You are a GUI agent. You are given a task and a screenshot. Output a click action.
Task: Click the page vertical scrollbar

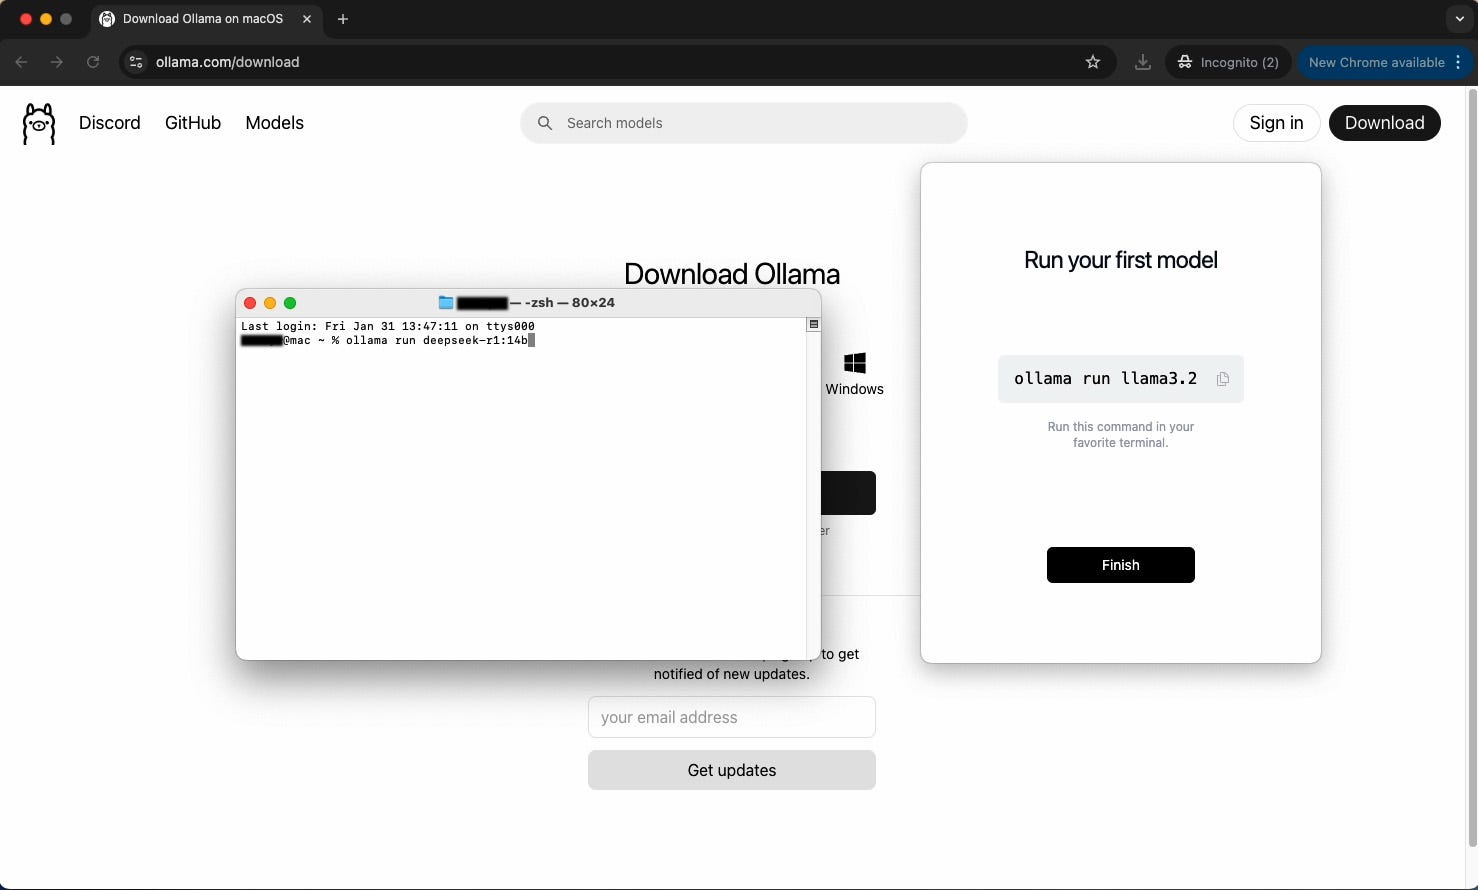[x=1472, y=470]
